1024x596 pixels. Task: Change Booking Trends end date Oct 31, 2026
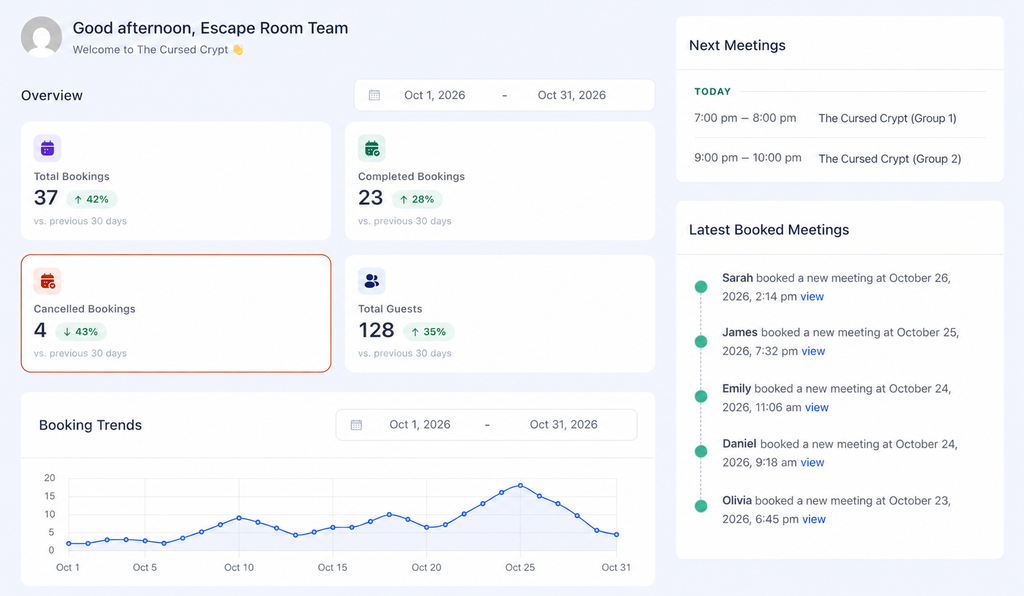click(564, 424)
